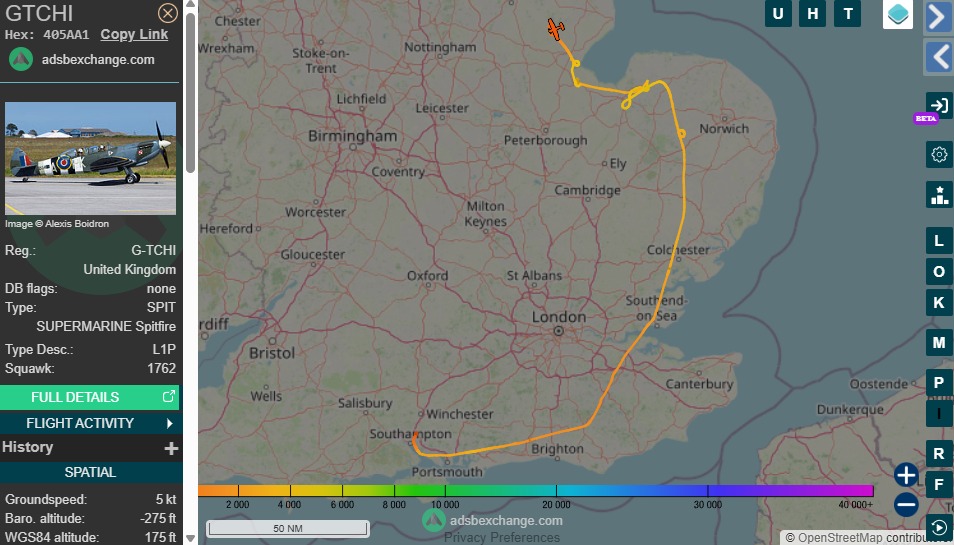The width and height of the screenshot is (954, 545).
Task: Open the map layers selector icon
Action: (x=898, y=14)
